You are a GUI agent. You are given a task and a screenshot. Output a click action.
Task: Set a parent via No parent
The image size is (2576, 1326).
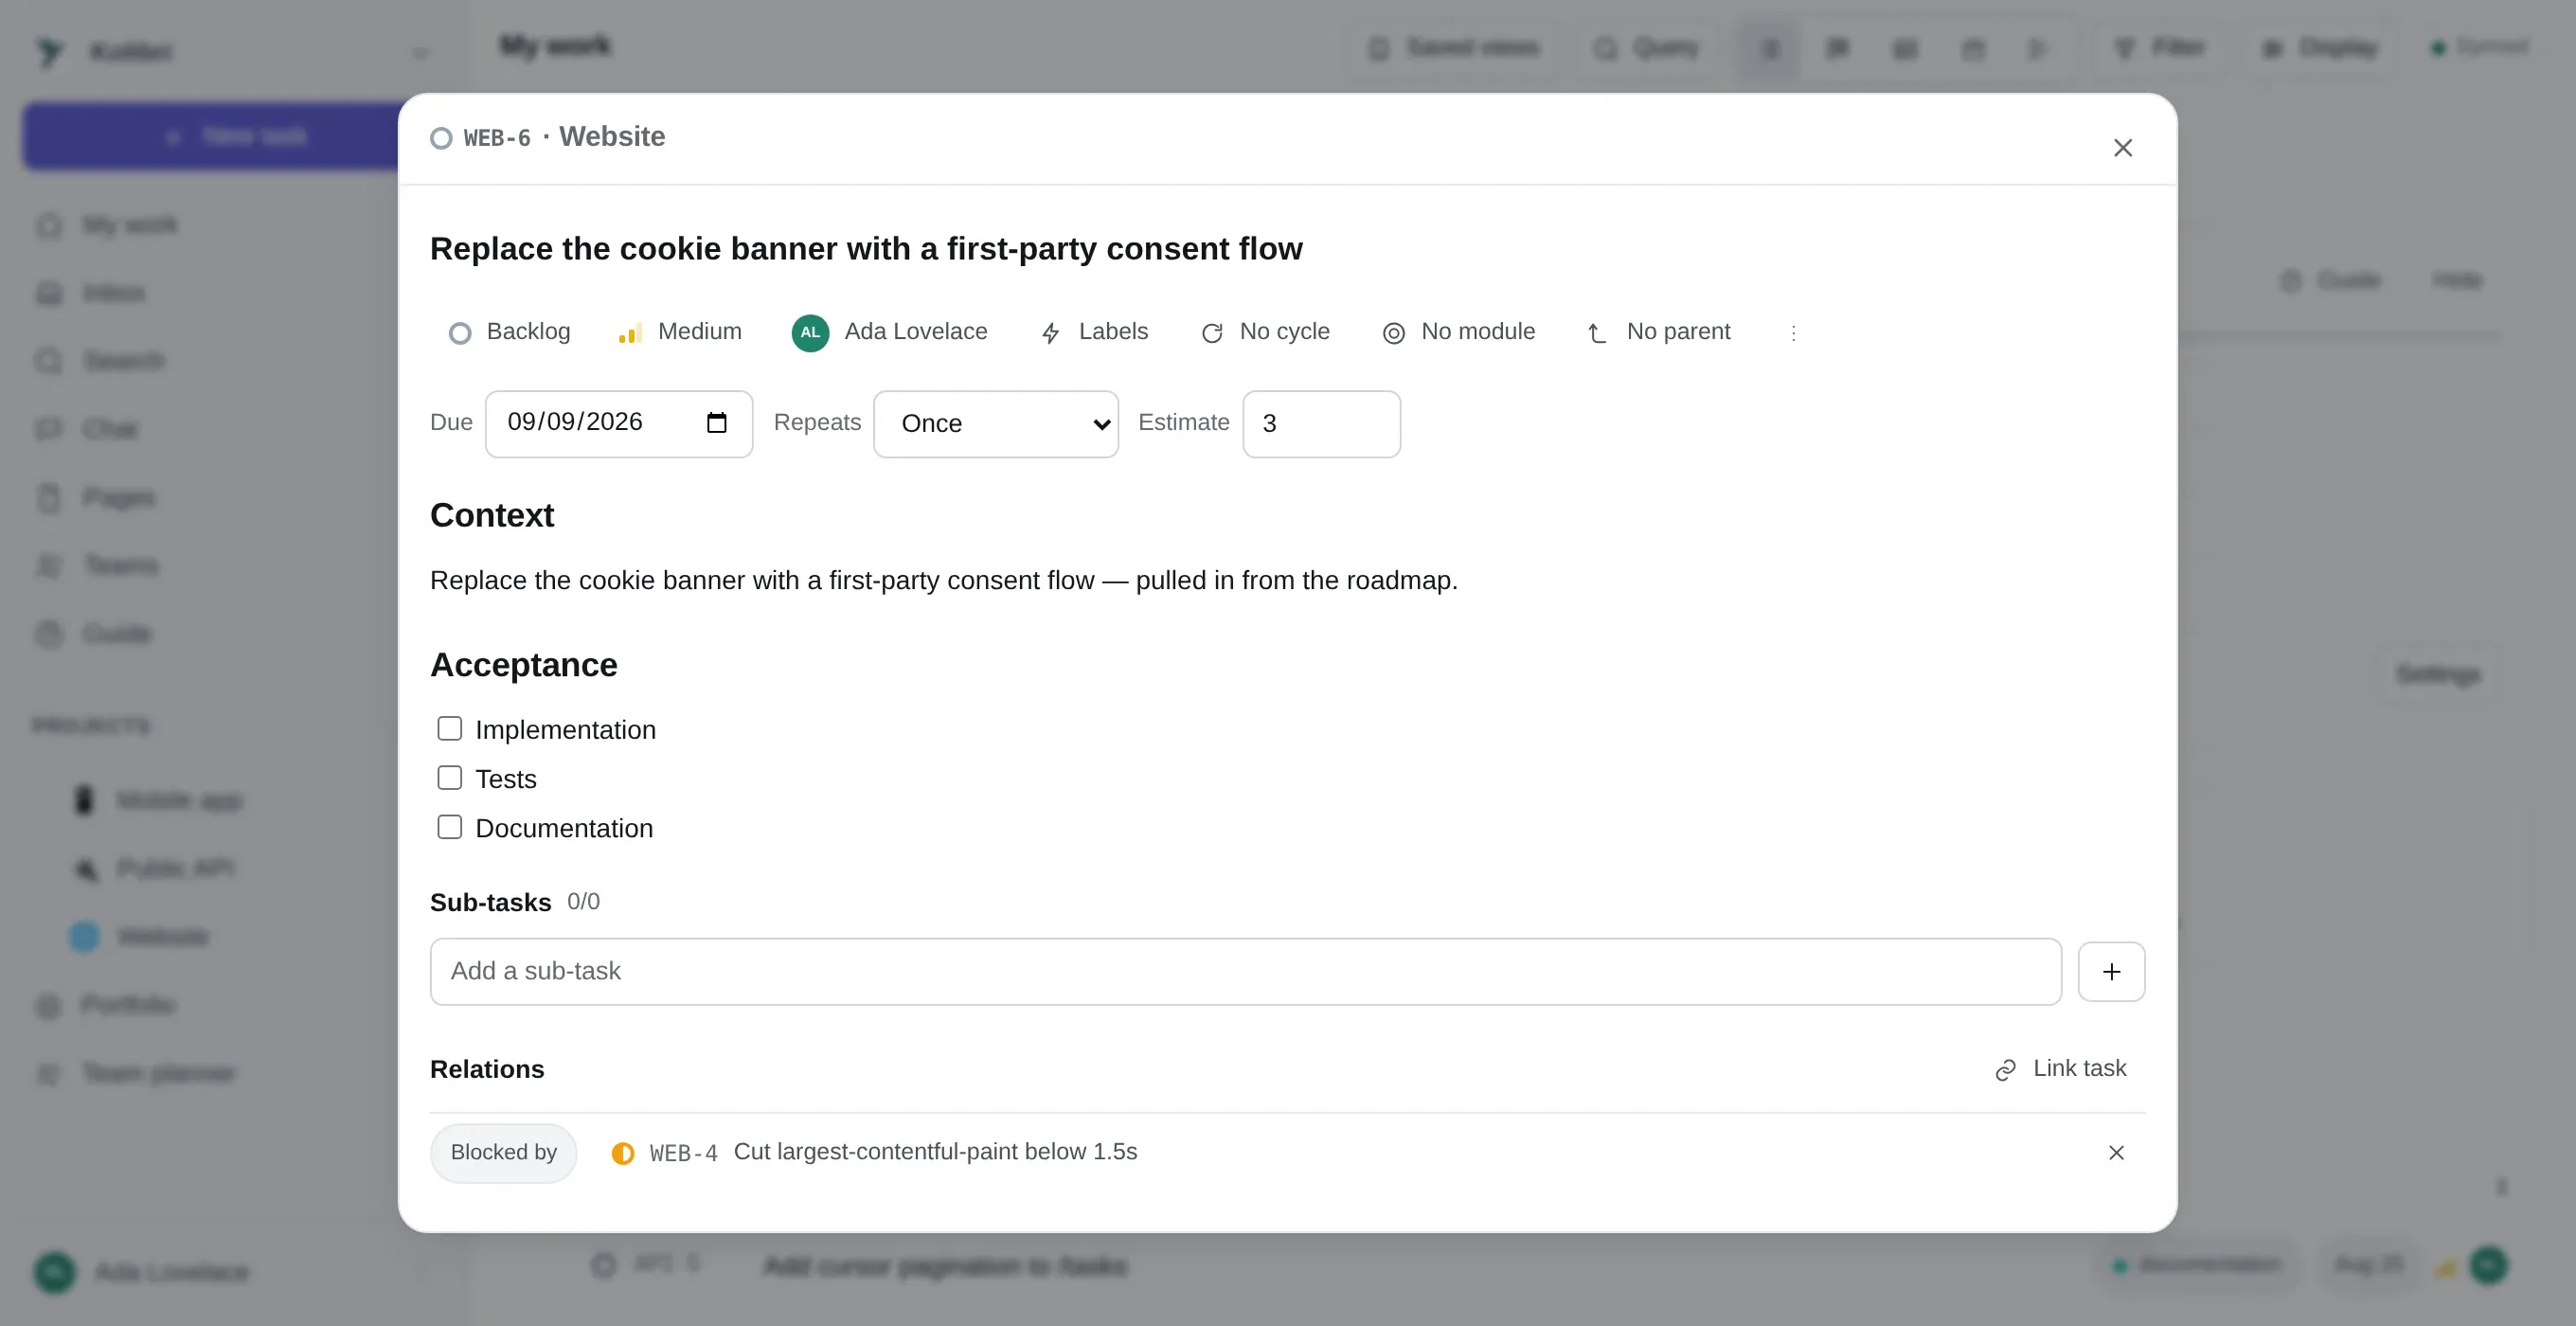click(x=1659, y=332)
